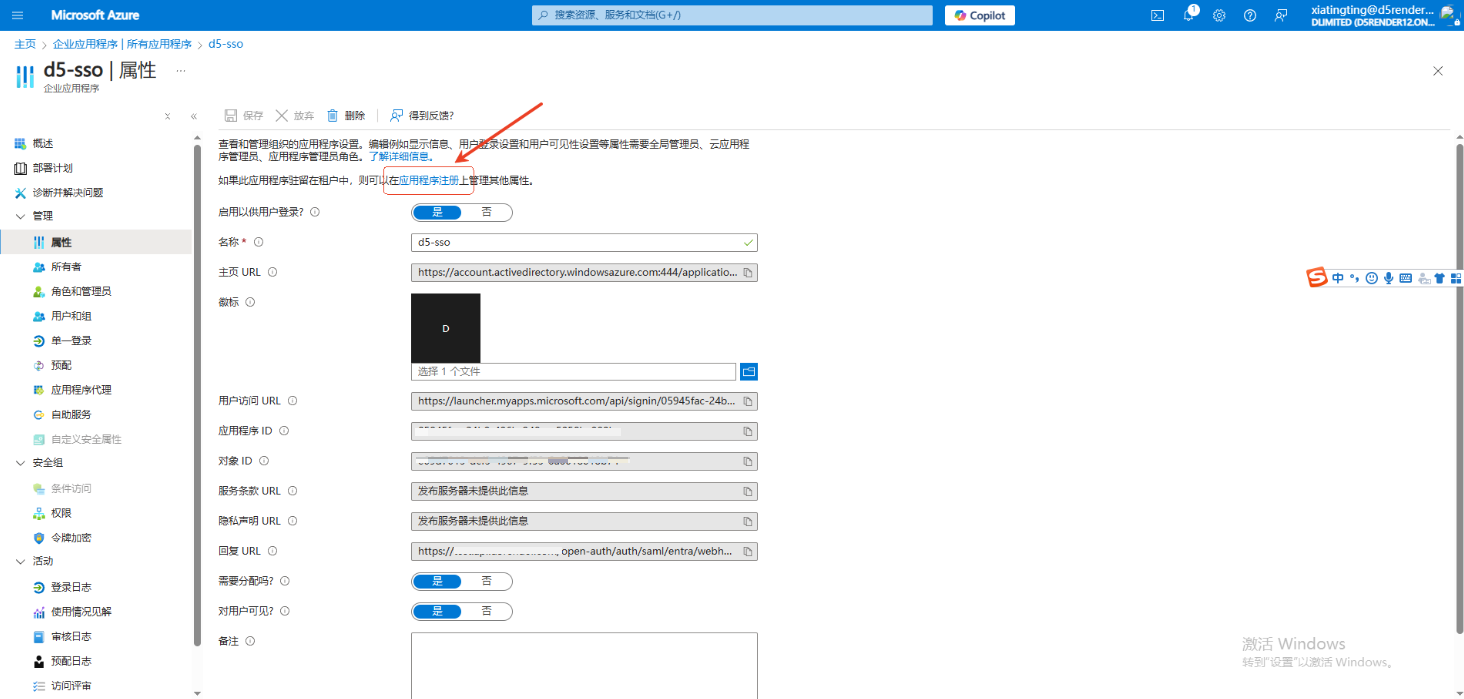Open the more options ellipsis beside 属性
Screen dimensions: 1464x699
pyautogui.click(x=181, y=71)
